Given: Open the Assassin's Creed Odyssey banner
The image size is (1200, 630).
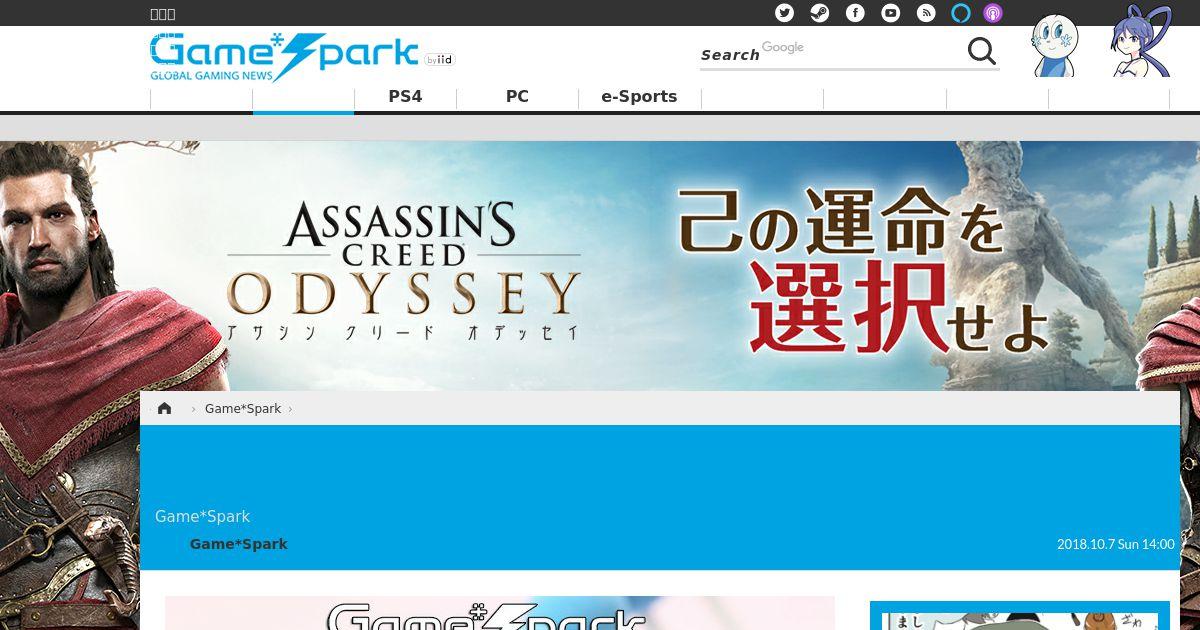Looking at the screenshot, I should click(600, 265).
